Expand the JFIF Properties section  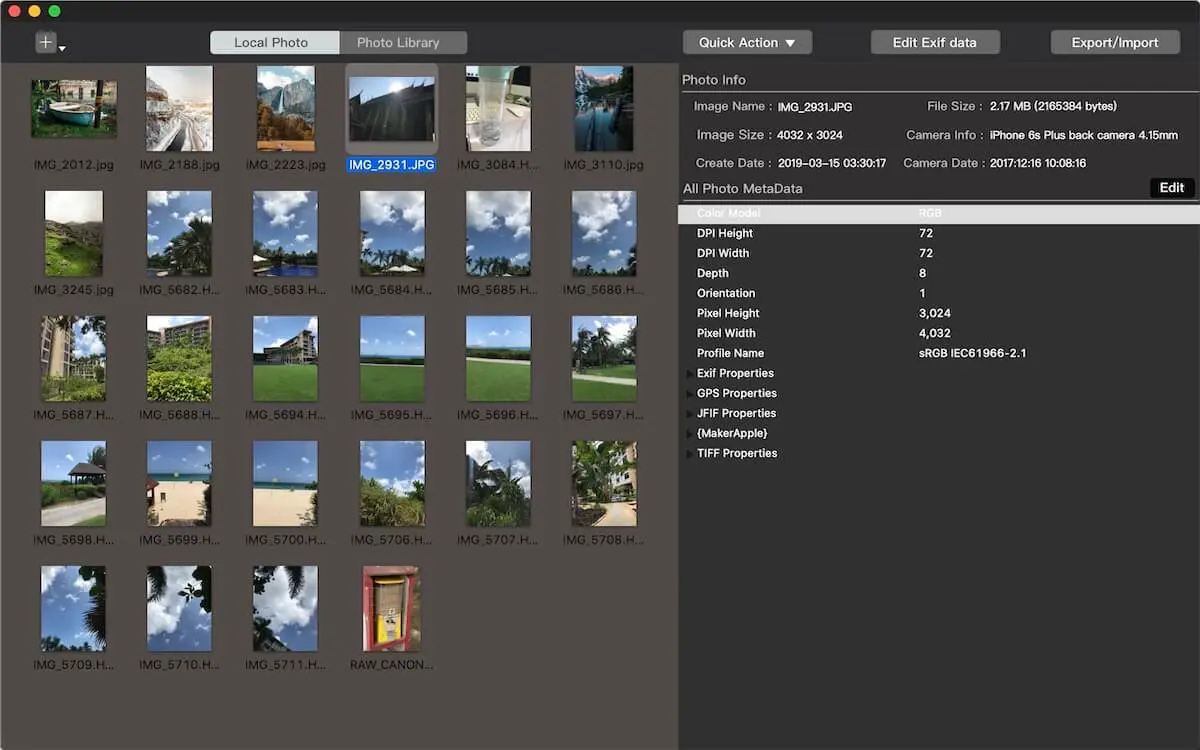[x=688, y=414]
